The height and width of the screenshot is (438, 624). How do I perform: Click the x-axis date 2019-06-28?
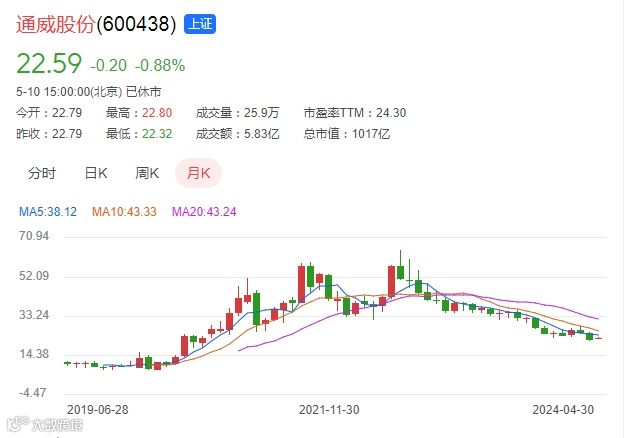click(98, 410)
